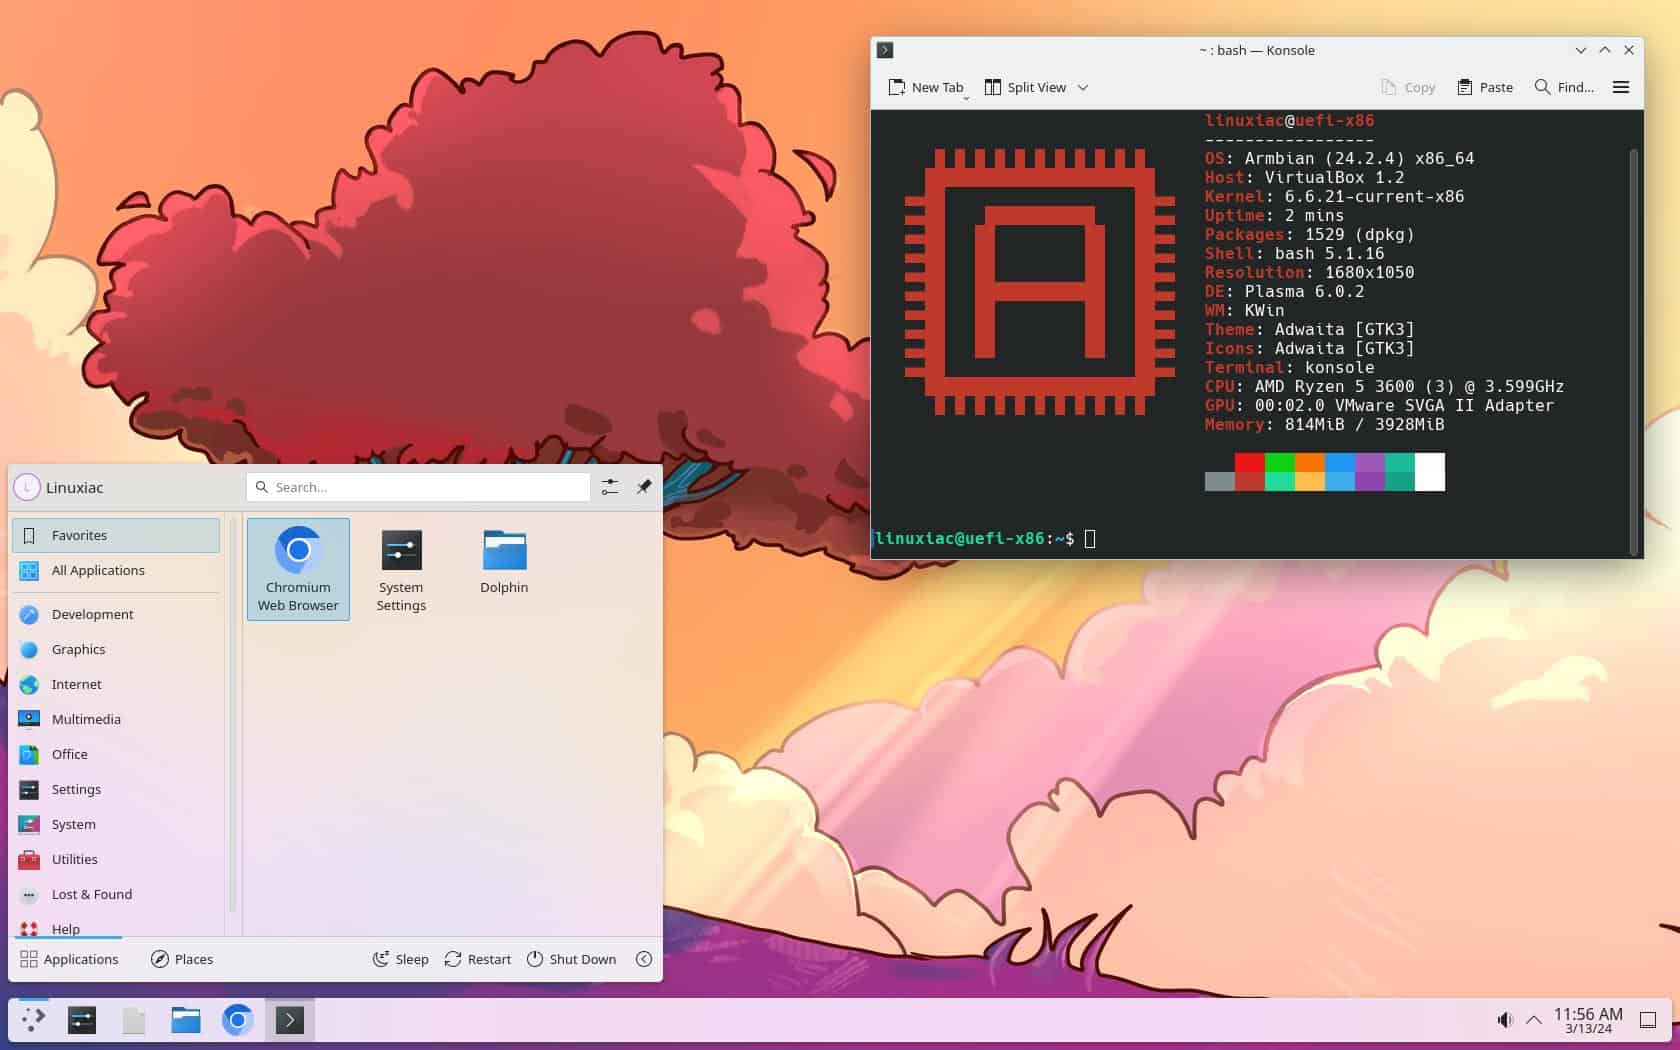
Task: Click the Restart button
Action: pos(477,959)
